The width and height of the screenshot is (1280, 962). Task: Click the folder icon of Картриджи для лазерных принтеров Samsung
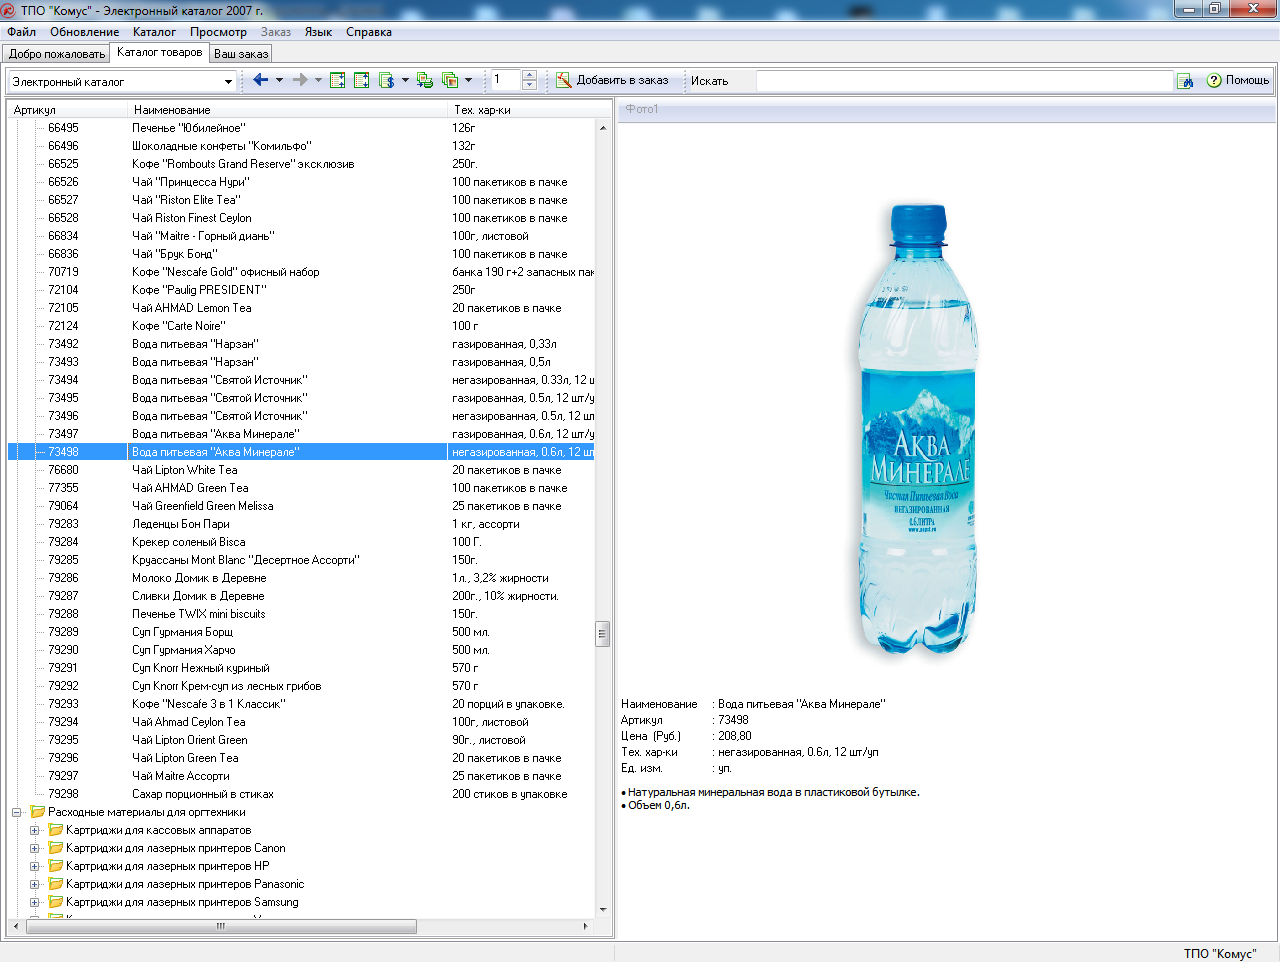click(56, 902)
